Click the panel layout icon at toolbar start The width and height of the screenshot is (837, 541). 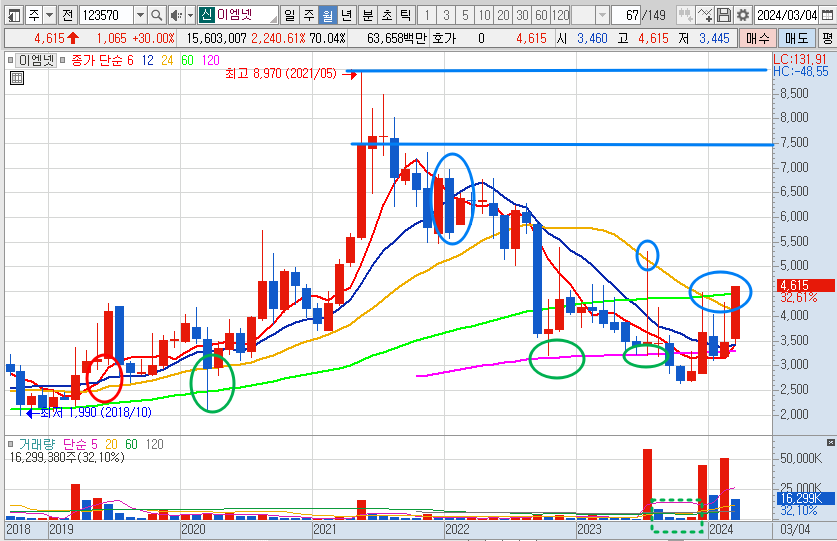click(x=14, y=15)
